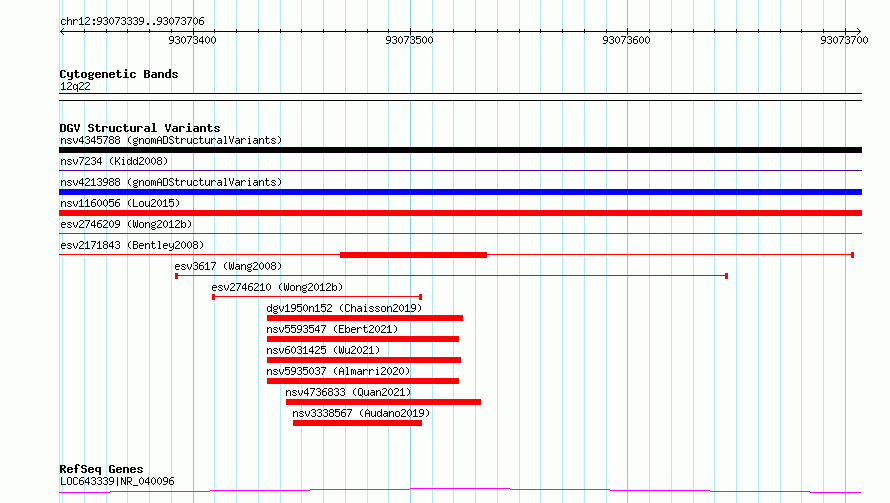Open the esv2746209 (Wong2012b) label
The height and width of the screenshot is (503, 890).
(x=126, y=224)
